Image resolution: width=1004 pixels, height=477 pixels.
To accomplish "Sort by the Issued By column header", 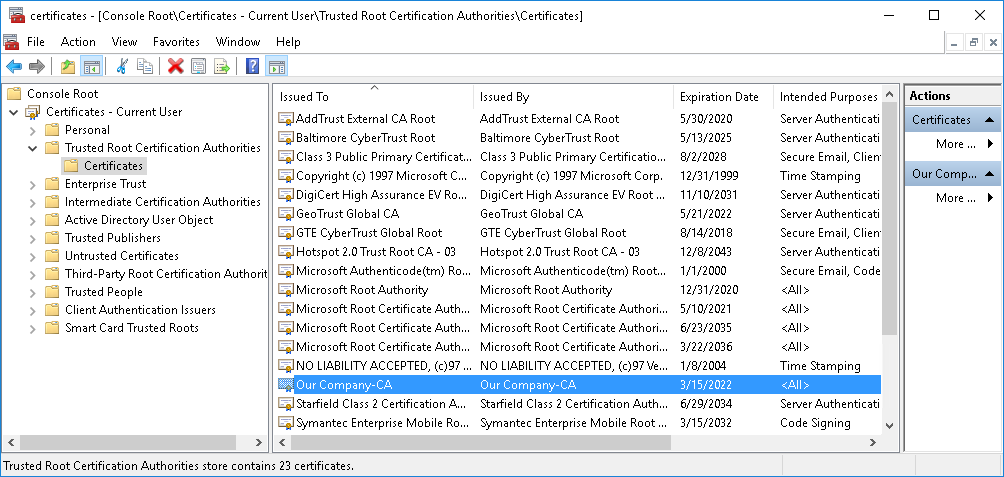I will pos(574,97).
